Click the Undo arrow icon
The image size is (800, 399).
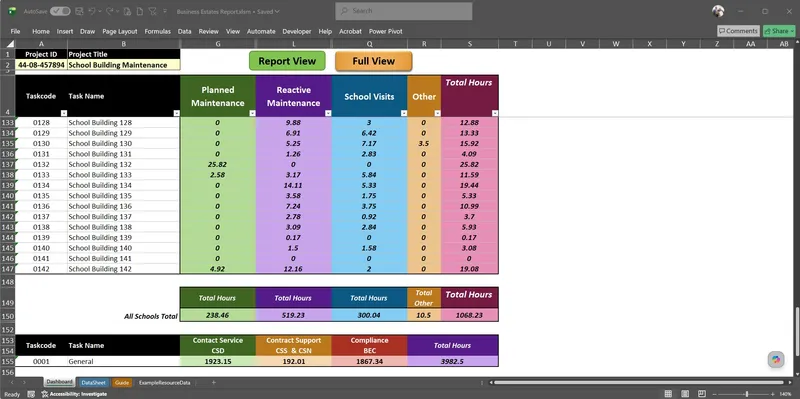[x=91, y=11]
